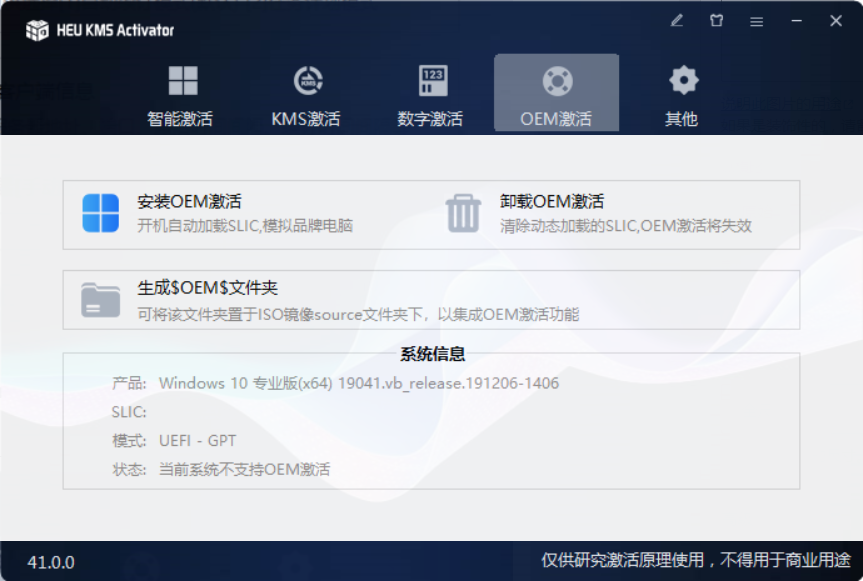This screenshot has height=581, width=863.
Task: Click the pencil edit icon in title bar
Action: point(676,20)
